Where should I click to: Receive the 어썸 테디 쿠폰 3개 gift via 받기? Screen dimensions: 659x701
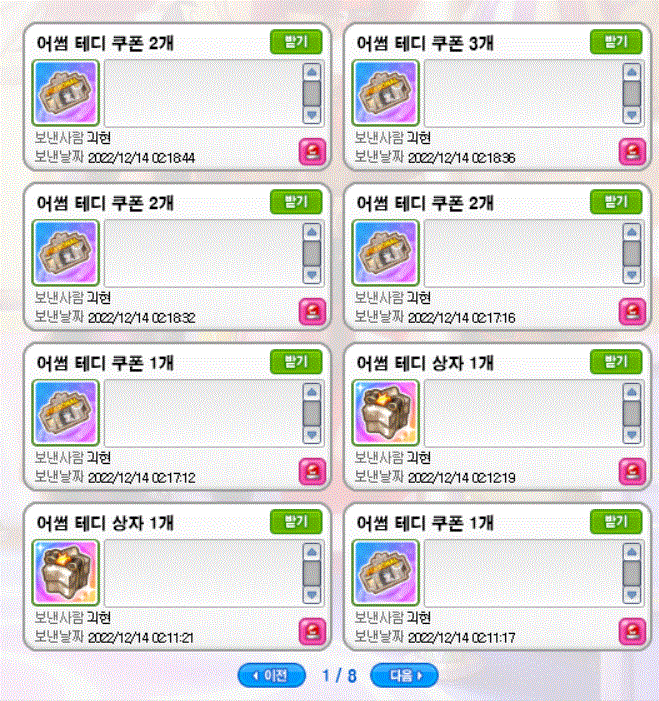point(616,42)
